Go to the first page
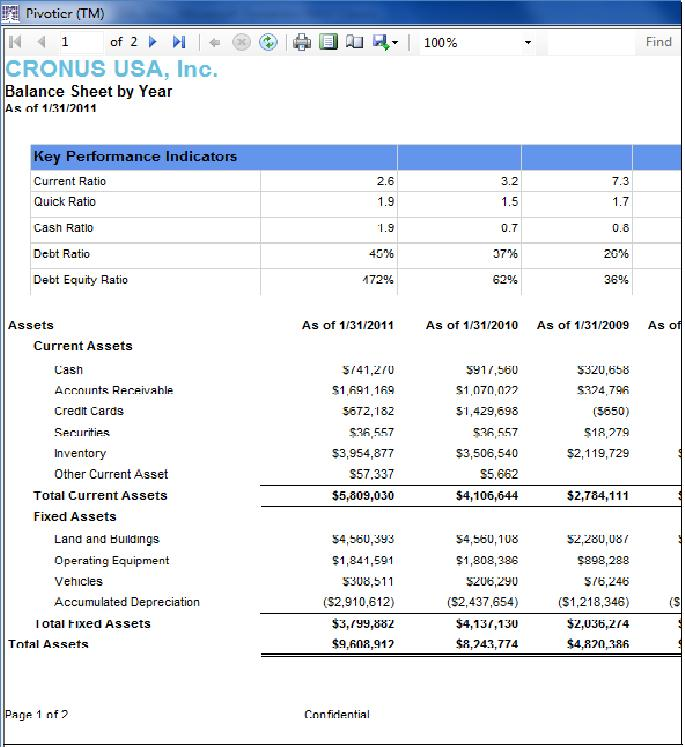 tap(15, 42)
